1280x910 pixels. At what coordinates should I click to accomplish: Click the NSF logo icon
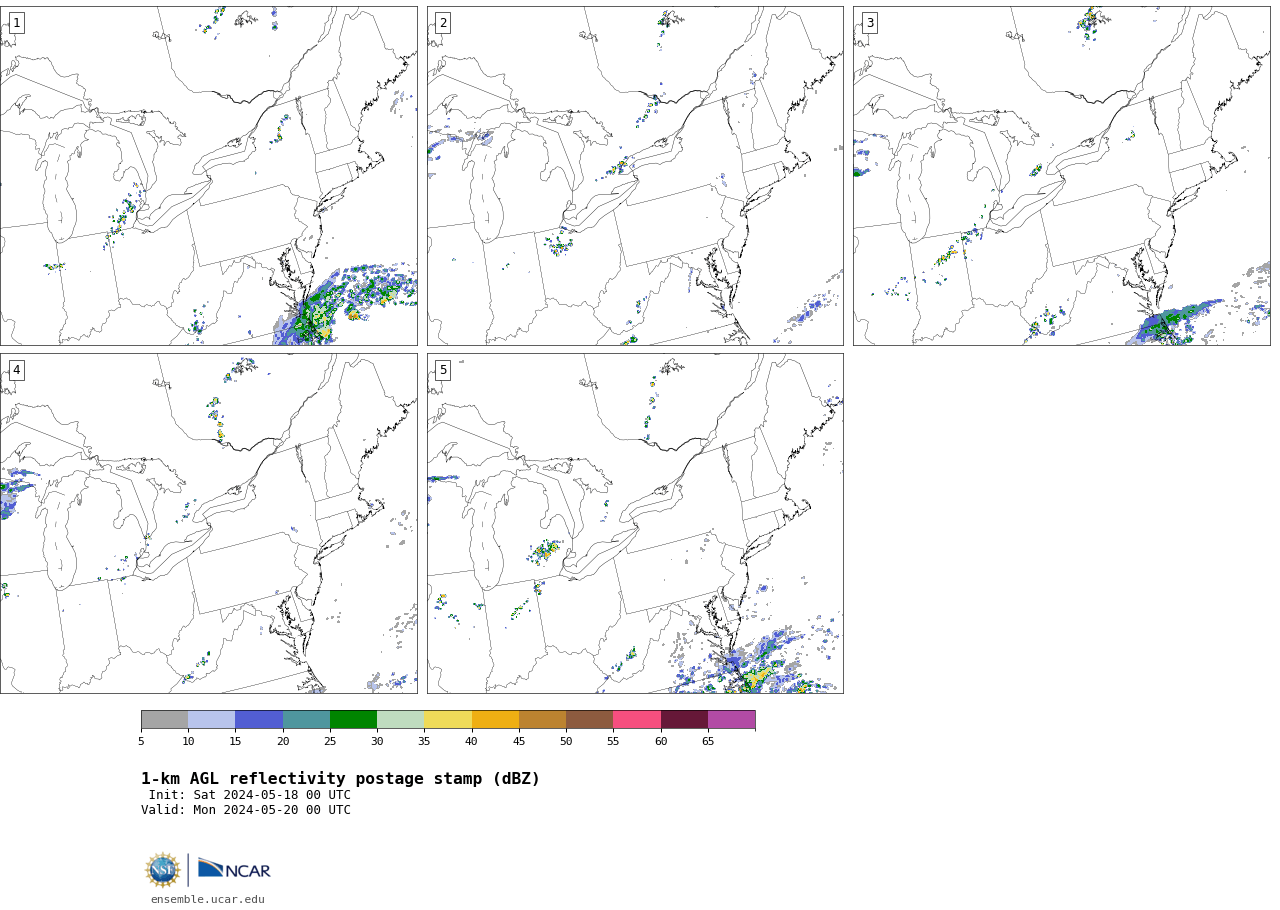click(x=163, y=870)
